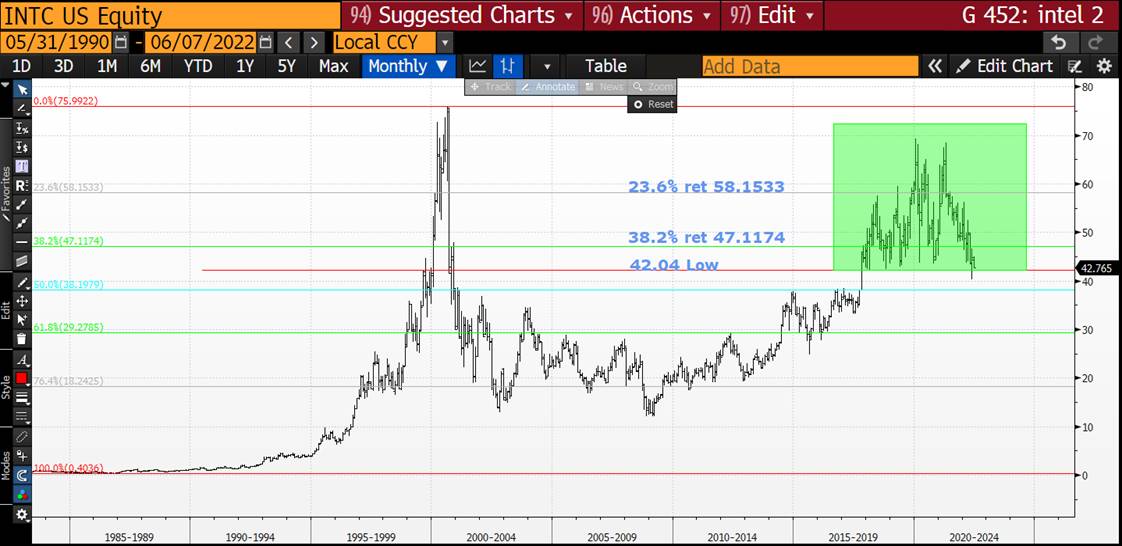This screenshot has width=1122, height=546.
Task: Click the 42.765 last price label
Action: click(x=1097, y=268)
